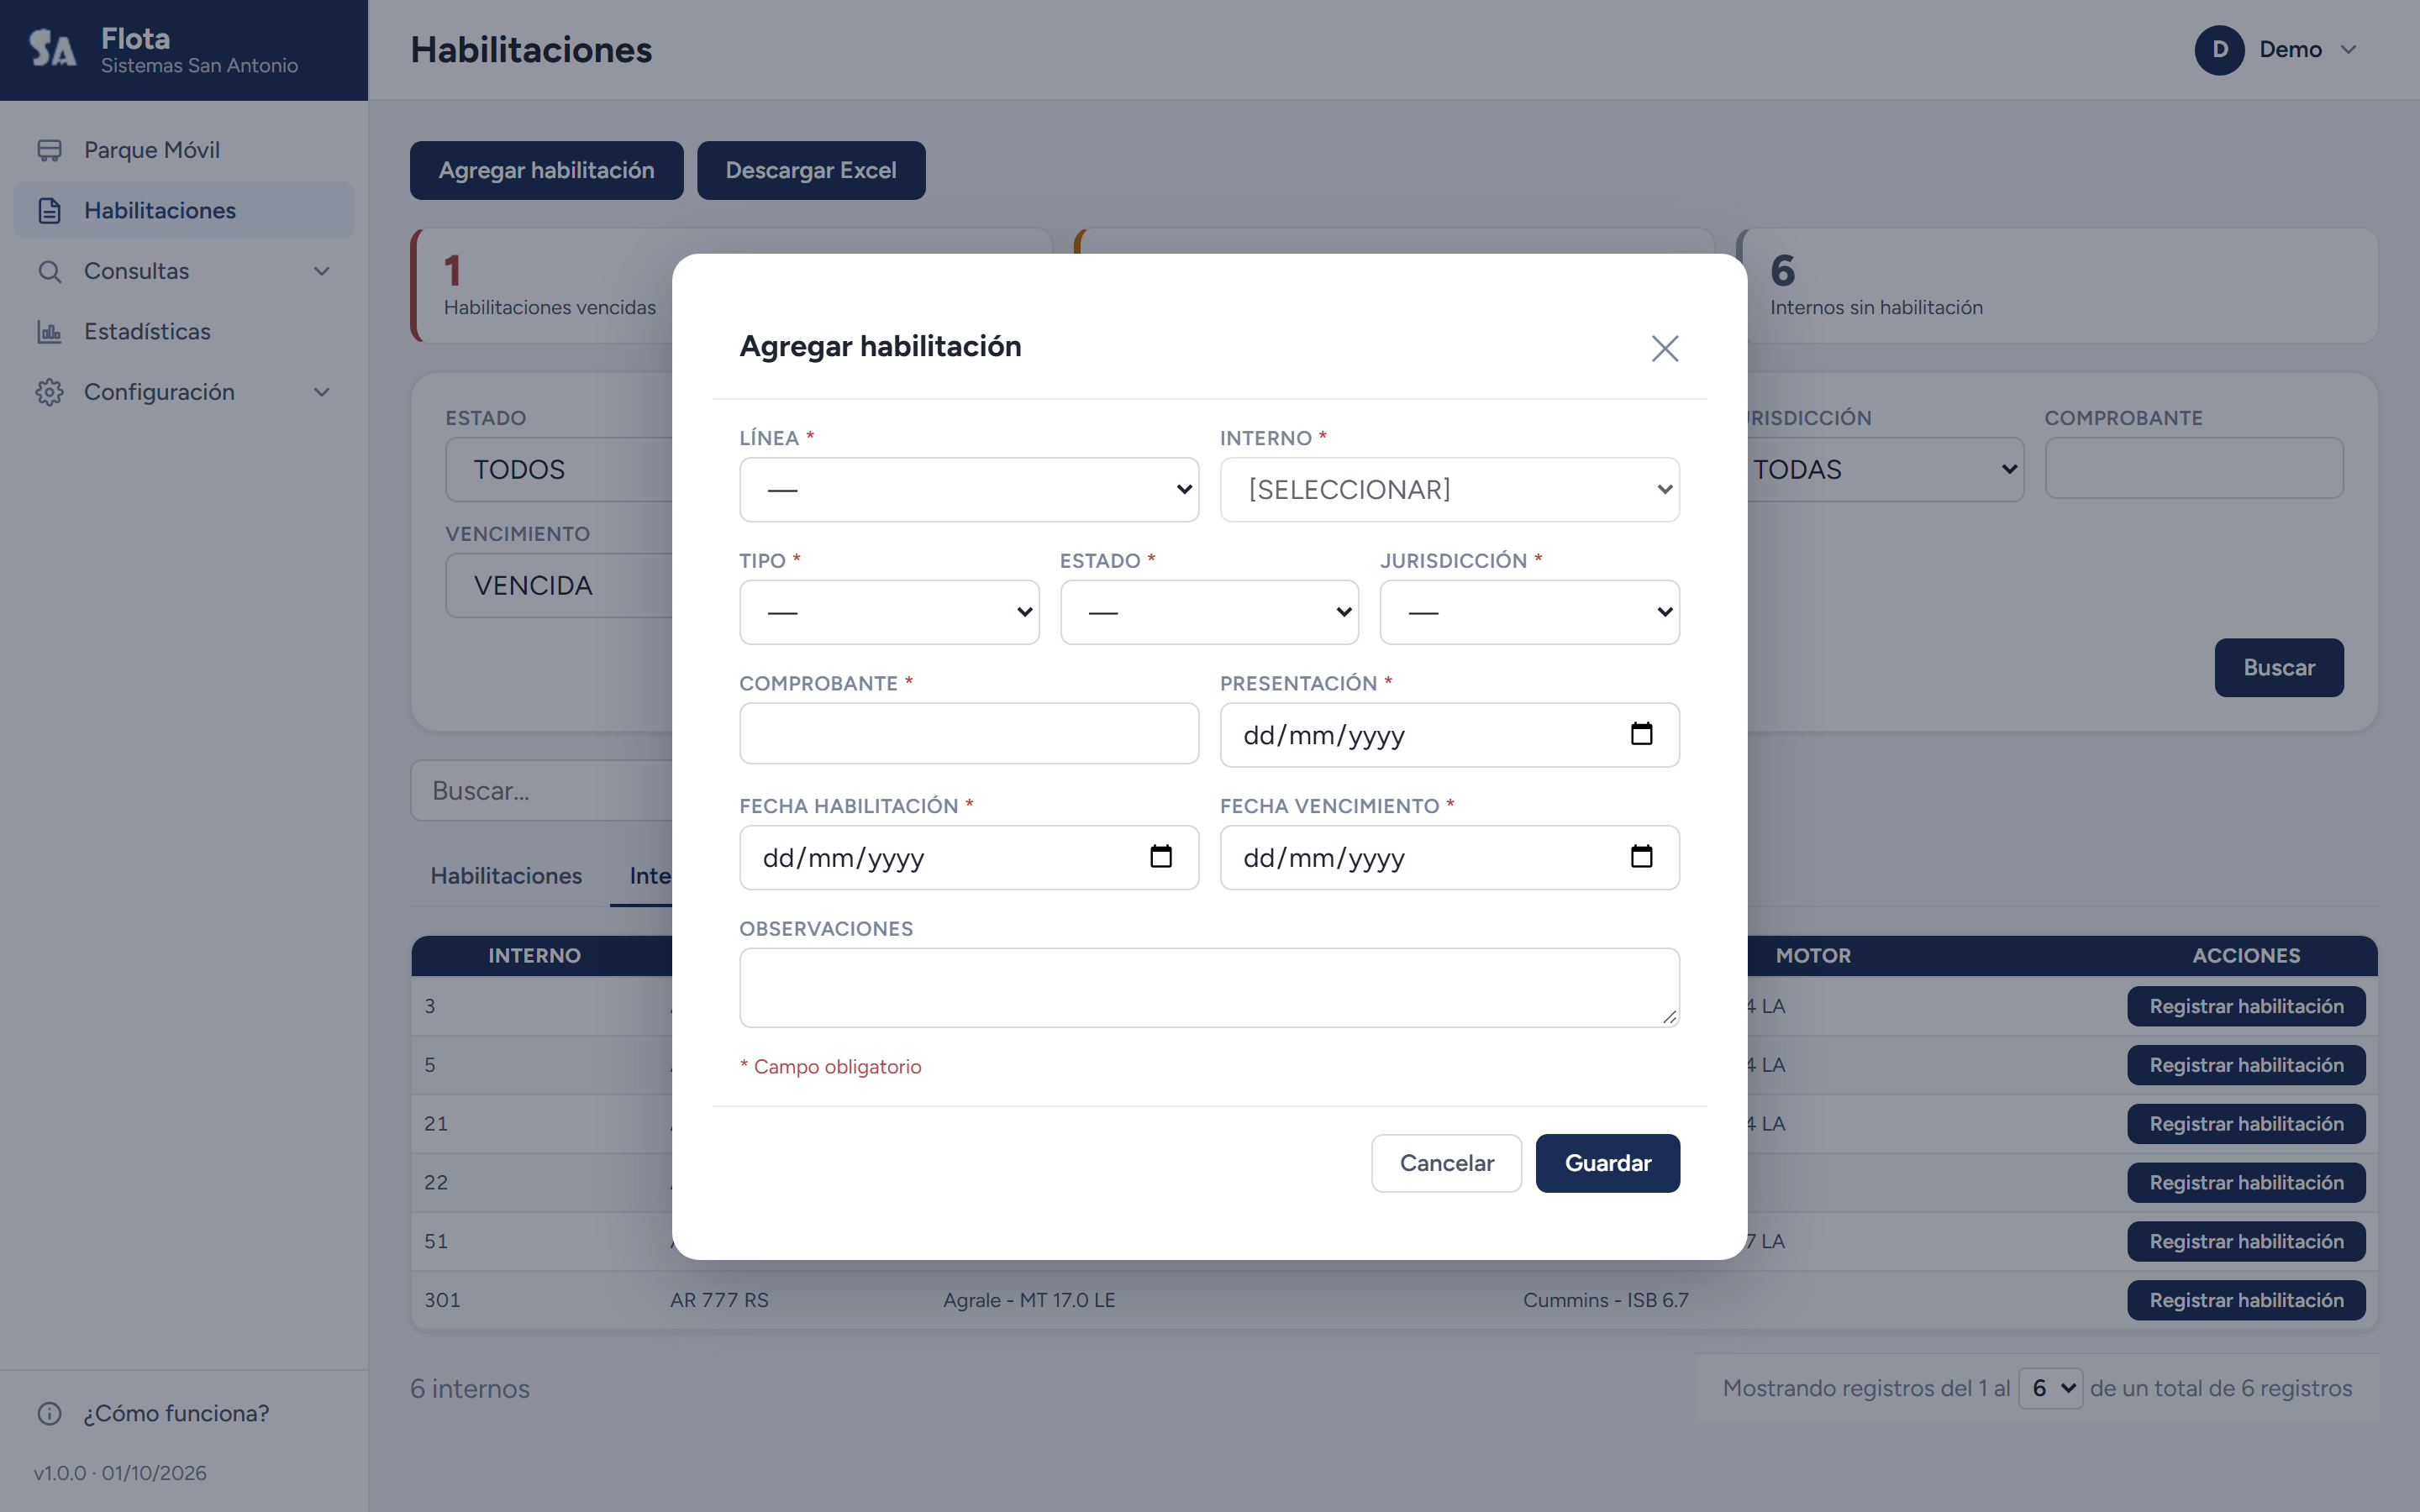This screenshot has width=2420, height=1512.
Task: Click Registrar habilitación for interno 22
Action: click(x=2245, y=1182)
